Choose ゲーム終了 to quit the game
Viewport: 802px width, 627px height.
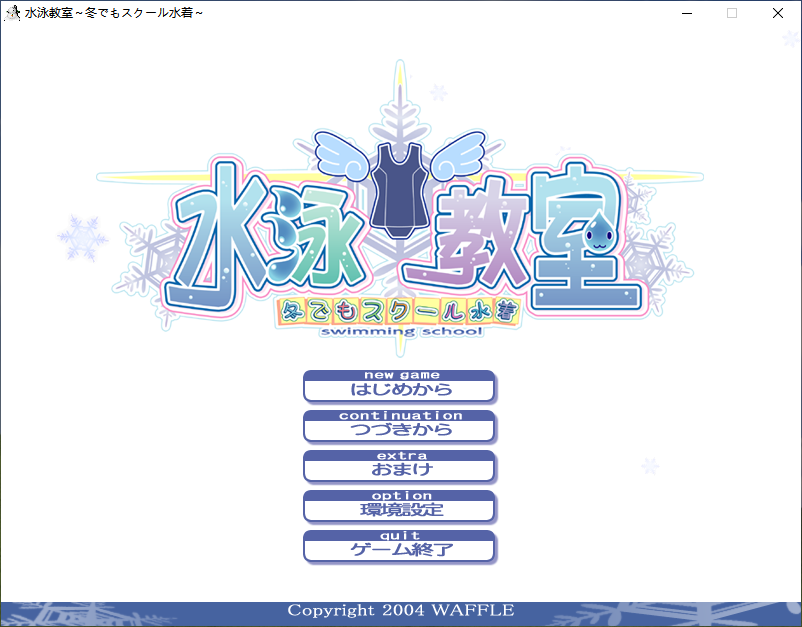(x=399, y=547)
